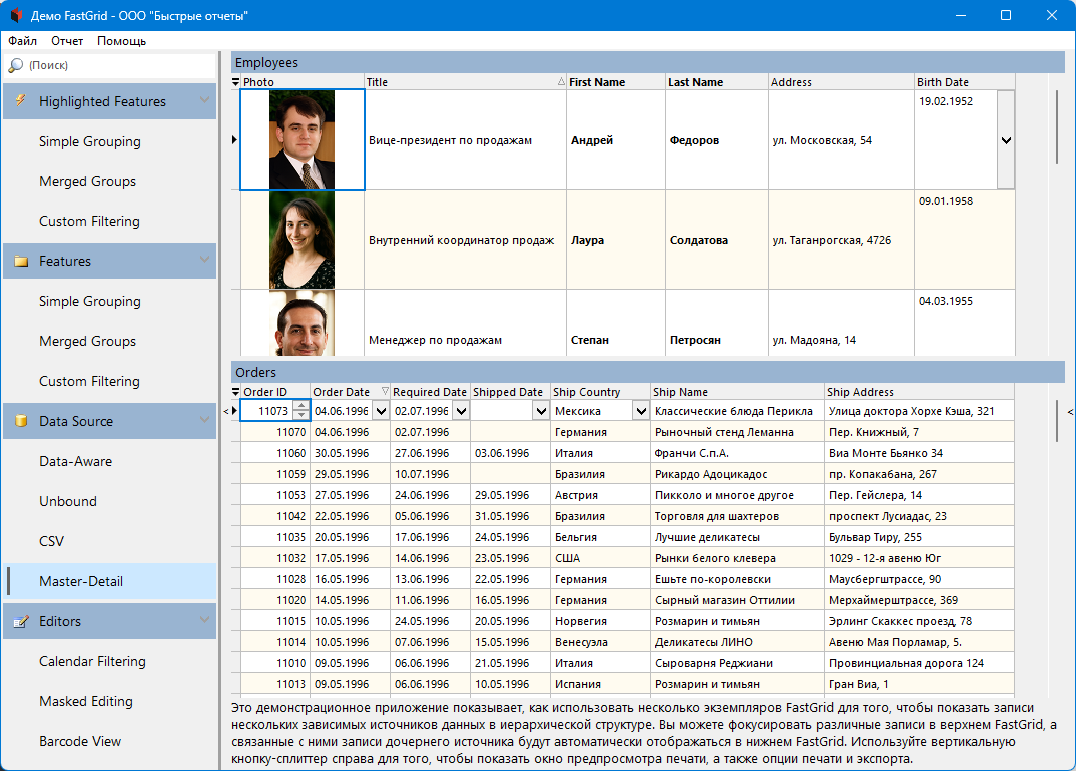The width and height of the screenshot is (1076, 771).
Task: Open the Employees grid menu icon
Action: click(x=236, y=82)
